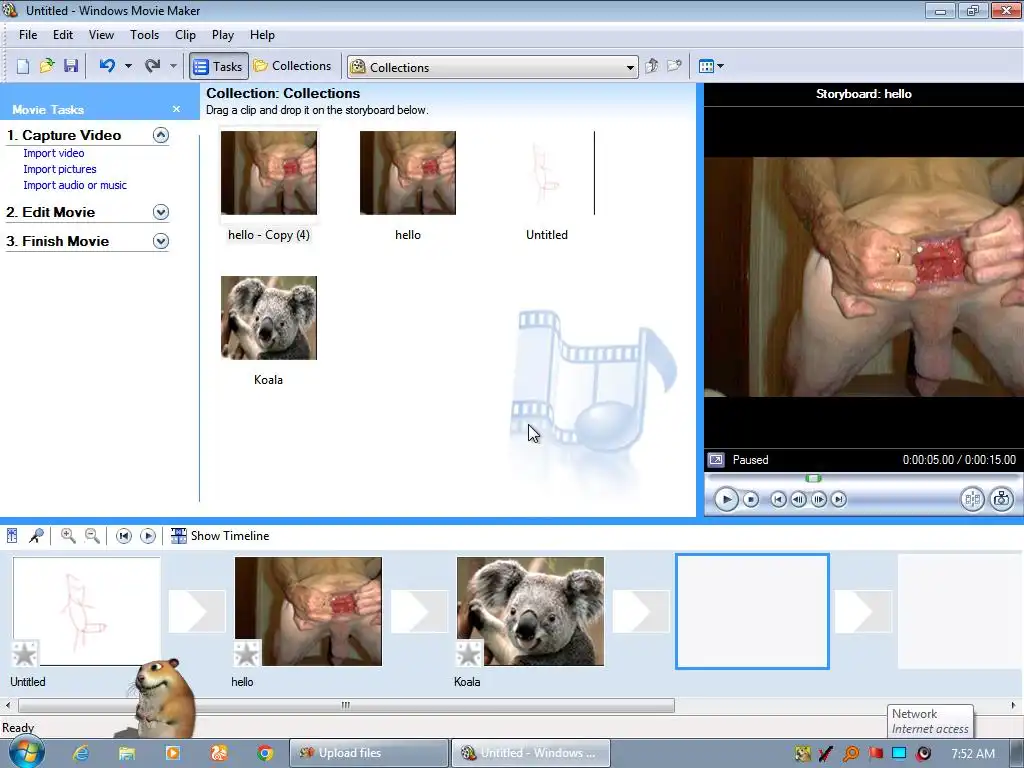
Task: Jump back to previous clip in monitor
Action: [x=778, y=500]
